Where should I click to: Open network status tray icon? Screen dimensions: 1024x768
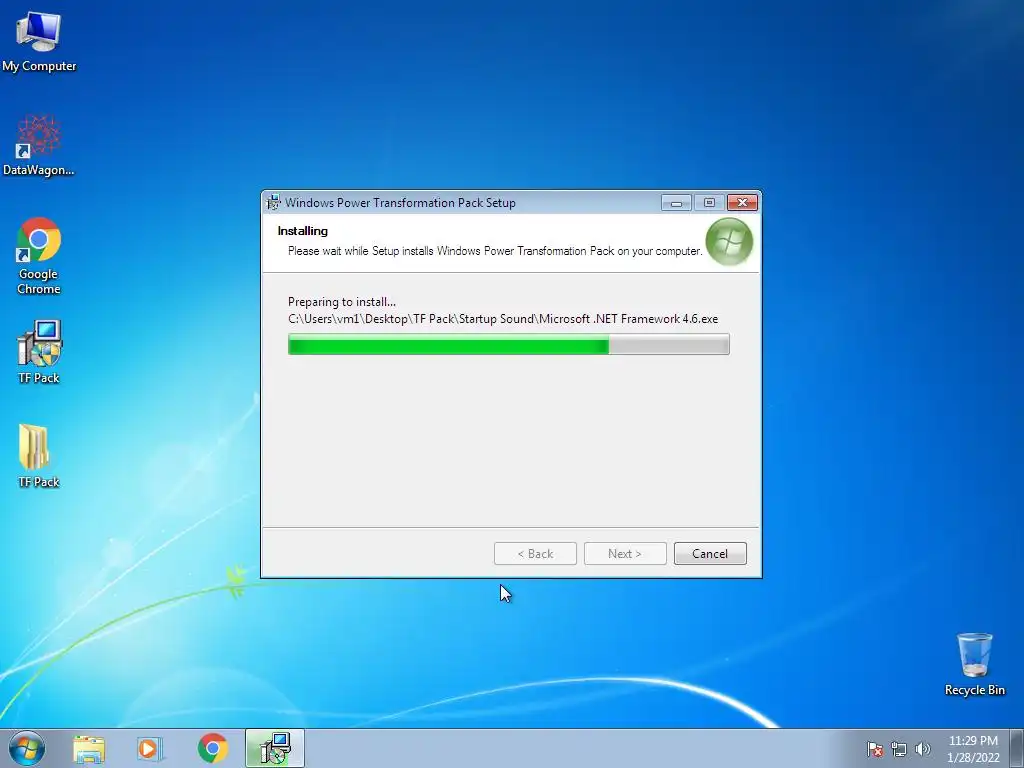tap(899, 749)
